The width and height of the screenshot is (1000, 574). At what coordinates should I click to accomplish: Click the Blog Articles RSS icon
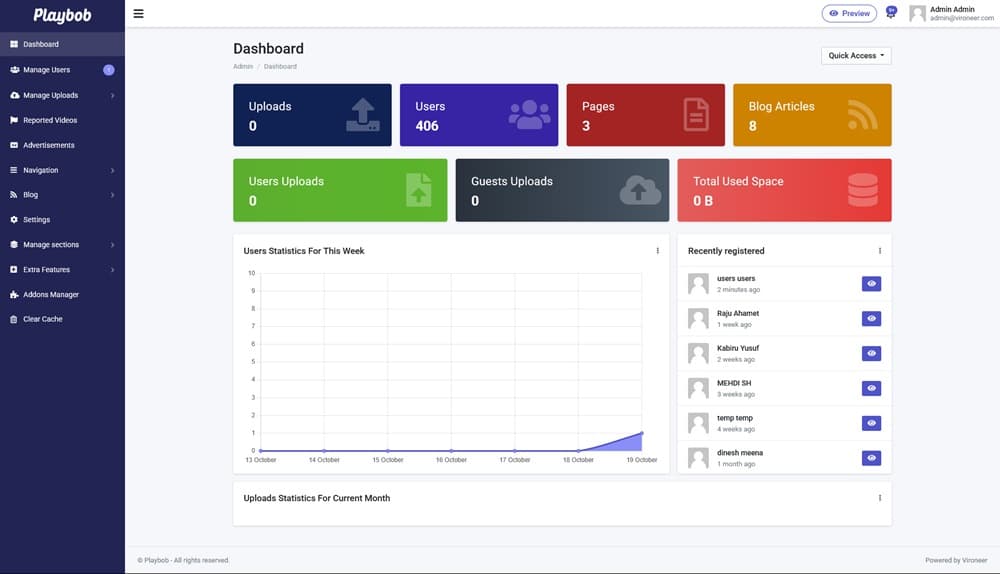pyautogui.click(x=862, y=115)
